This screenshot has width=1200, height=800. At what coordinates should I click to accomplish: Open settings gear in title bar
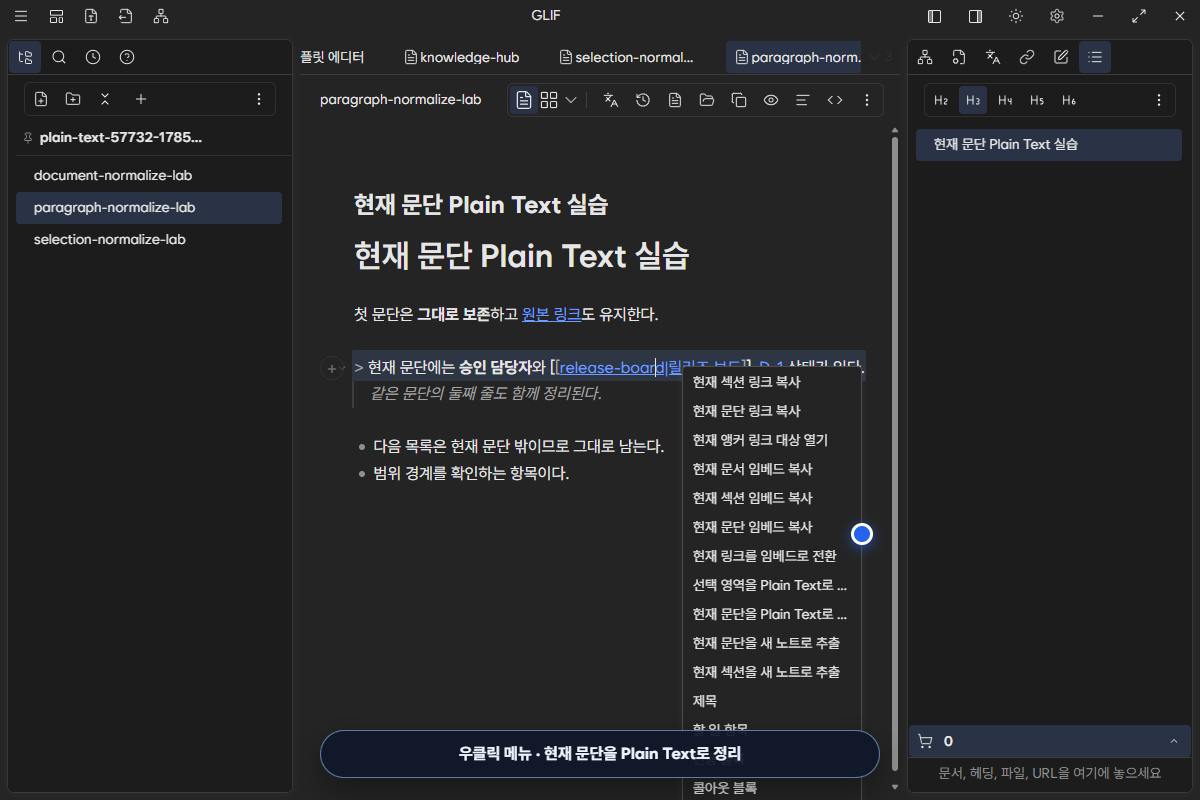(x=1057, y=16)
